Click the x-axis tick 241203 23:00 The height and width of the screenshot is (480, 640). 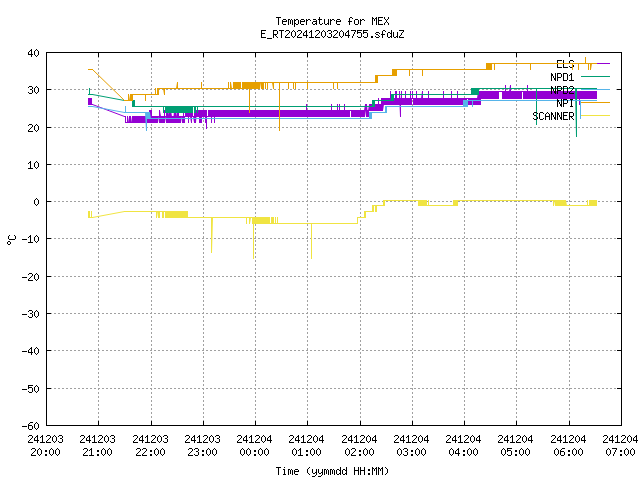[x=202, y=446]
